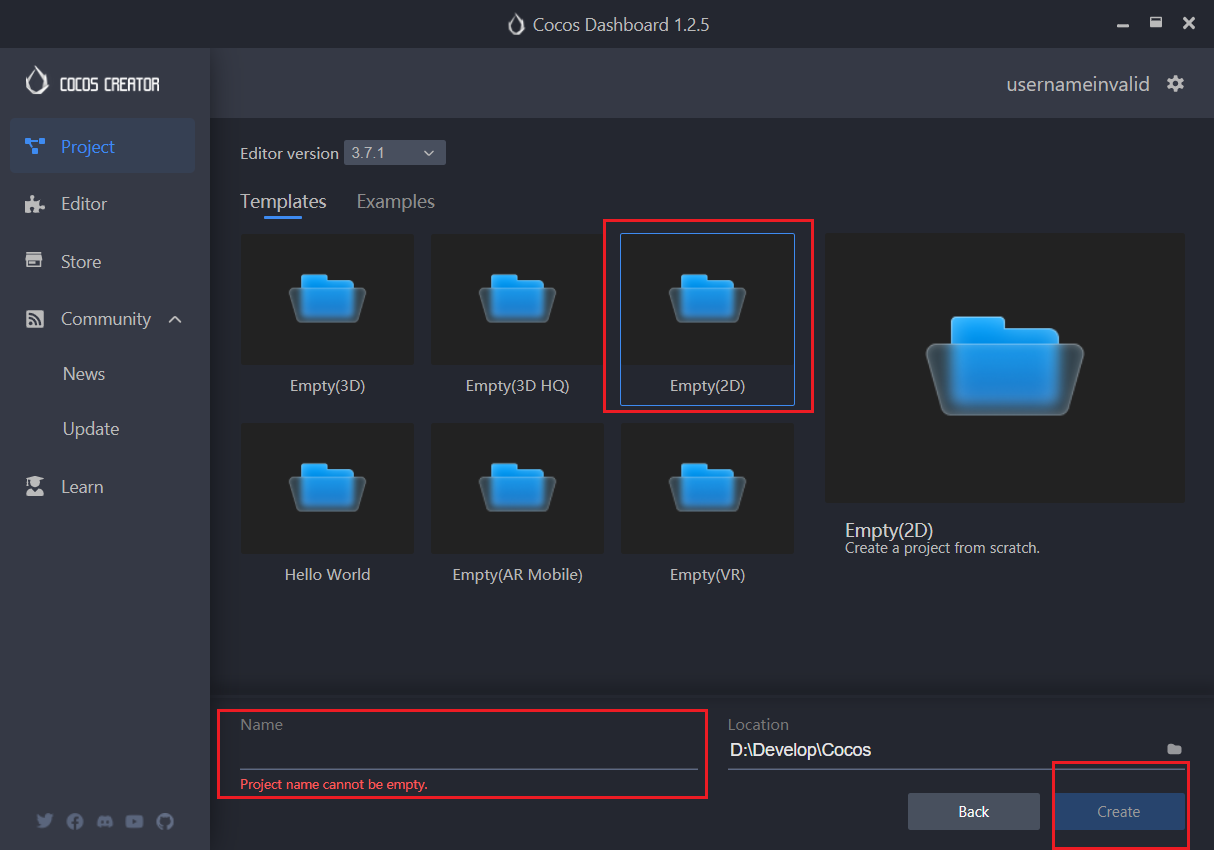The height and width of the screenshot is (850, 1214).
Task: Open the GitHub social icon
Action: pos(165,821)
